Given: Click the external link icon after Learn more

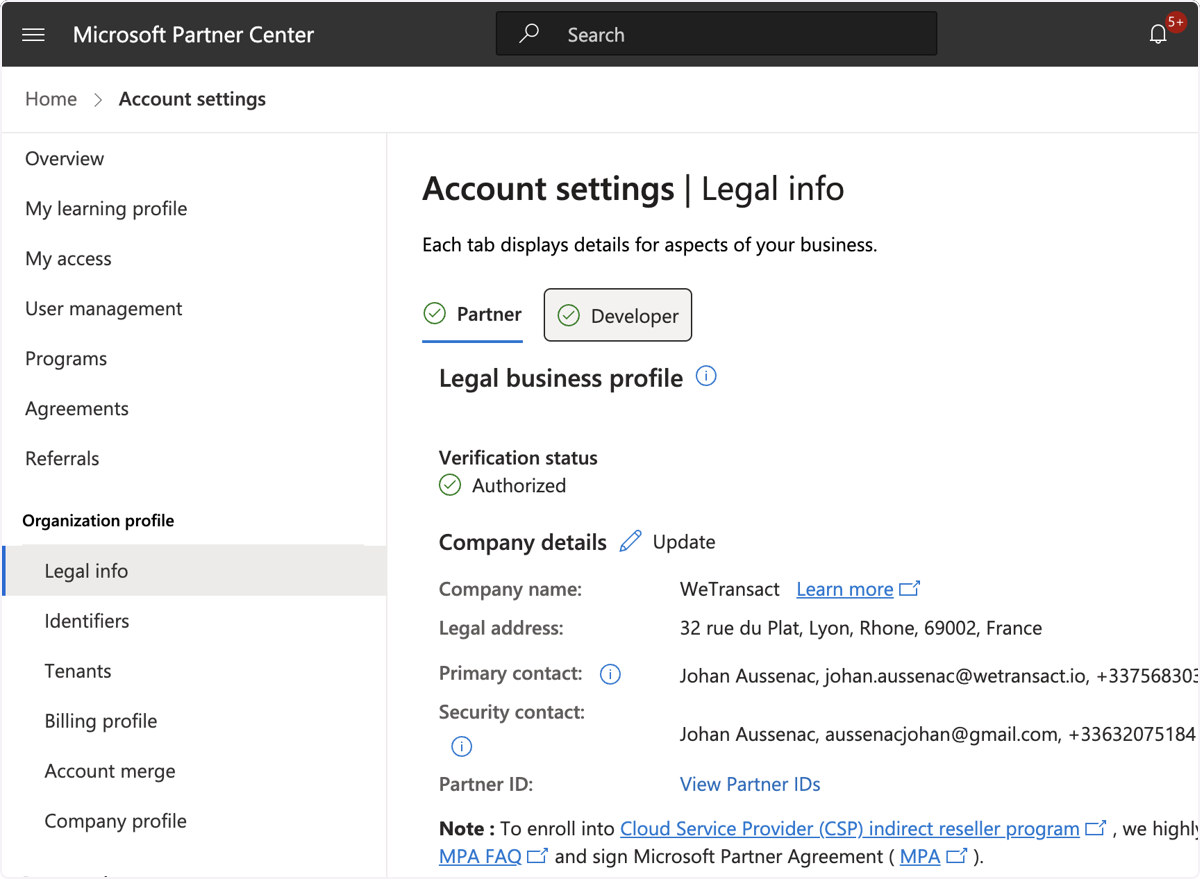Looking at the screenshot, I should pyautogui.click(x=909, y=589).
